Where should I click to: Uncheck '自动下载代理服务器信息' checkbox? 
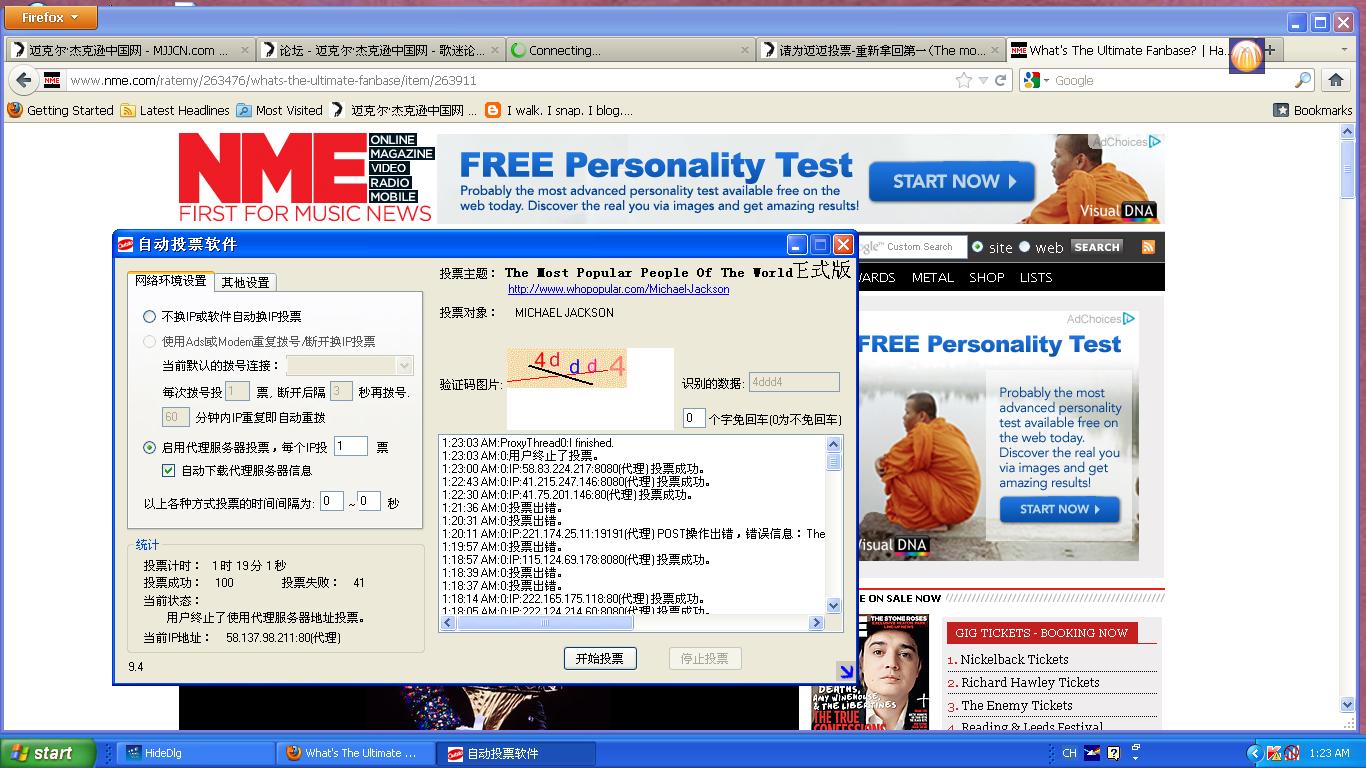[x=168, y=470]
